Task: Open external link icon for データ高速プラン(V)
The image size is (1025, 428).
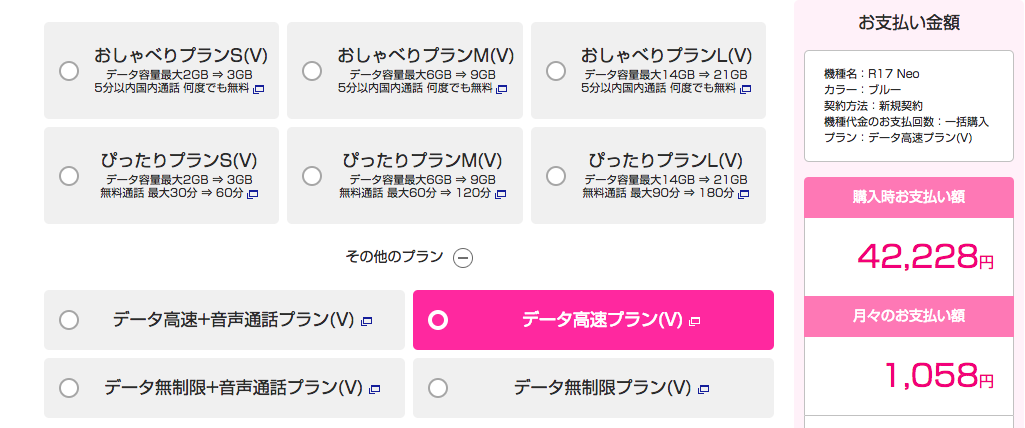Action: tap(695, 321)
